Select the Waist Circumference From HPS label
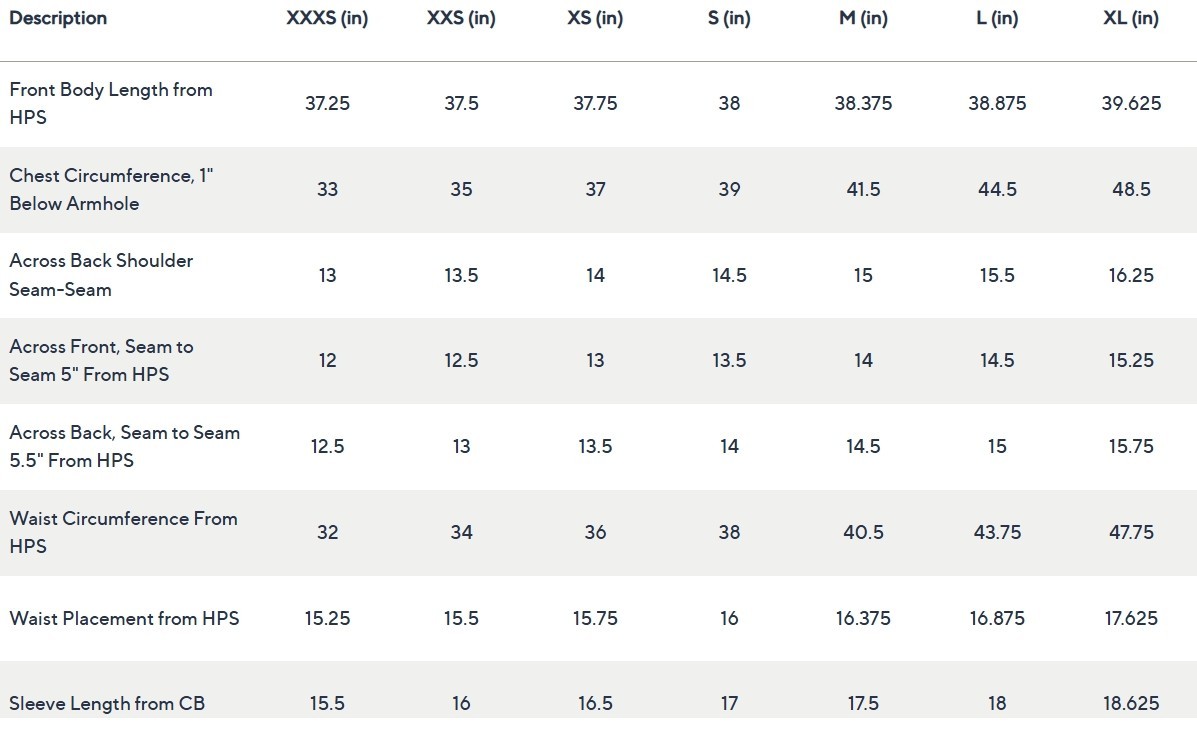1197x733 pixels. pos(123,532)
